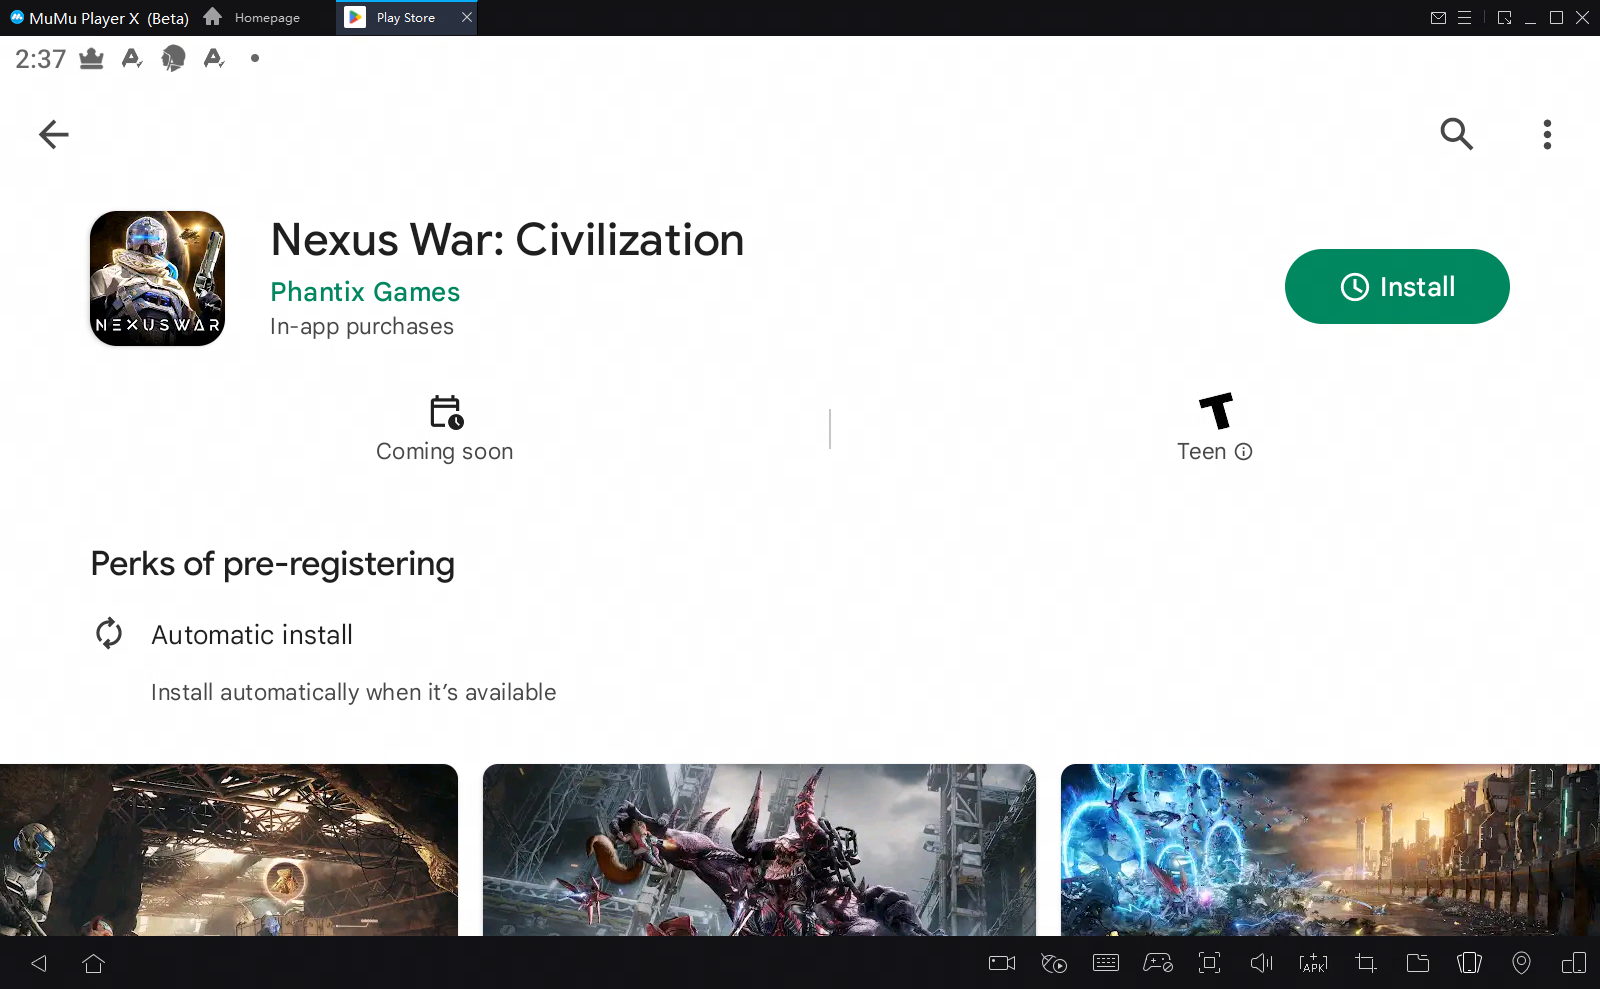Click the Automatic install sync icon
The width and height of the screenshot is (1600, 989).
[x=109, y=633]
